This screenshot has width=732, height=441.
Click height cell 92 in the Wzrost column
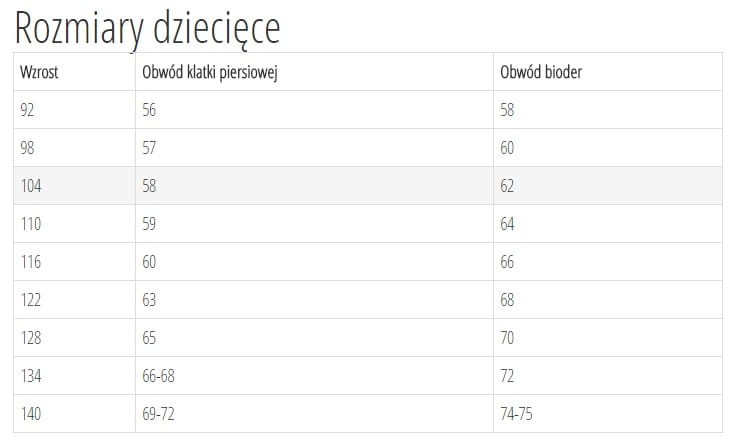coord(28,110)
